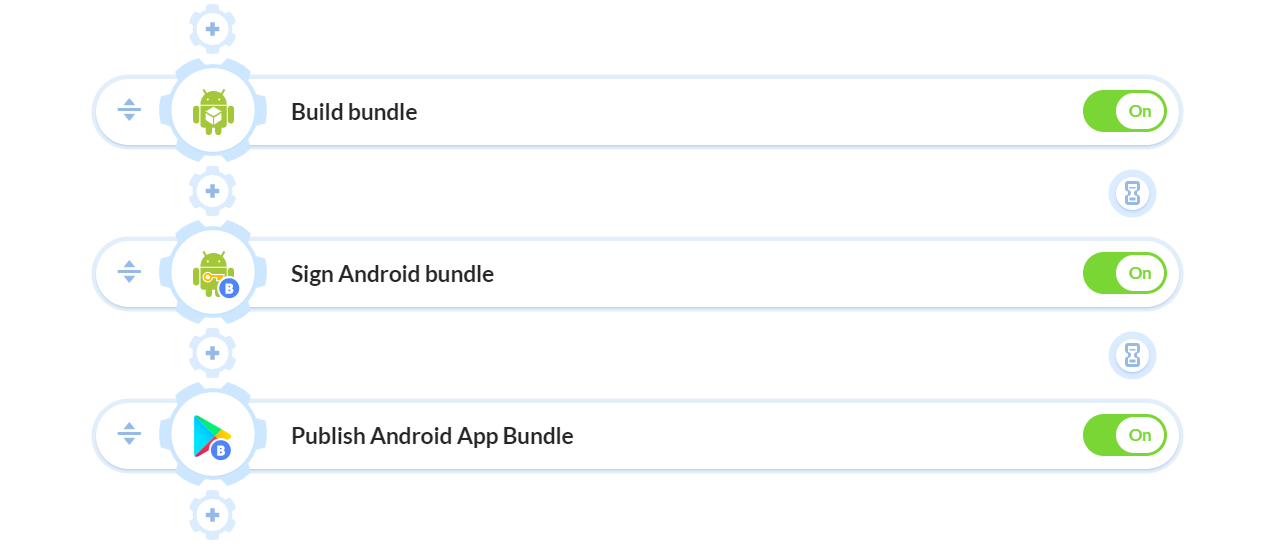Click the blue B badge on Google Play icon
Viewport: 1276px width, 555px height.
(x=222, y=450)
